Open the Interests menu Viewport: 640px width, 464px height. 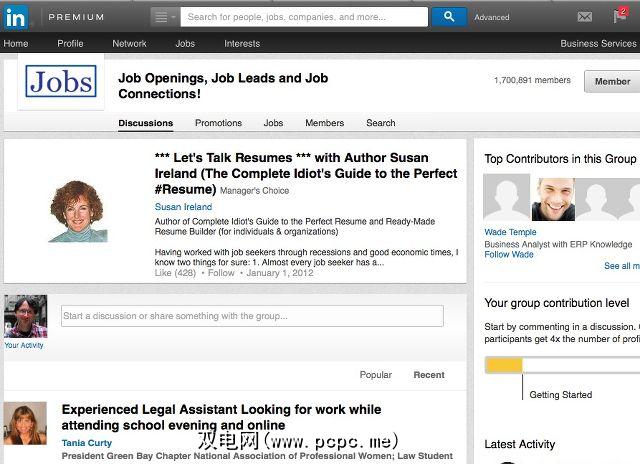click(242, 44)
